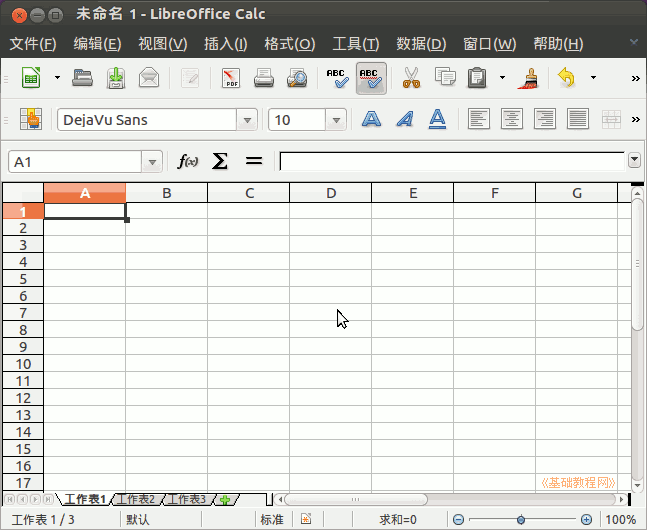Click the Export as PDF icon
Image resolution: width=647 pixels, height=530 pixels.
tap(231, 78)
